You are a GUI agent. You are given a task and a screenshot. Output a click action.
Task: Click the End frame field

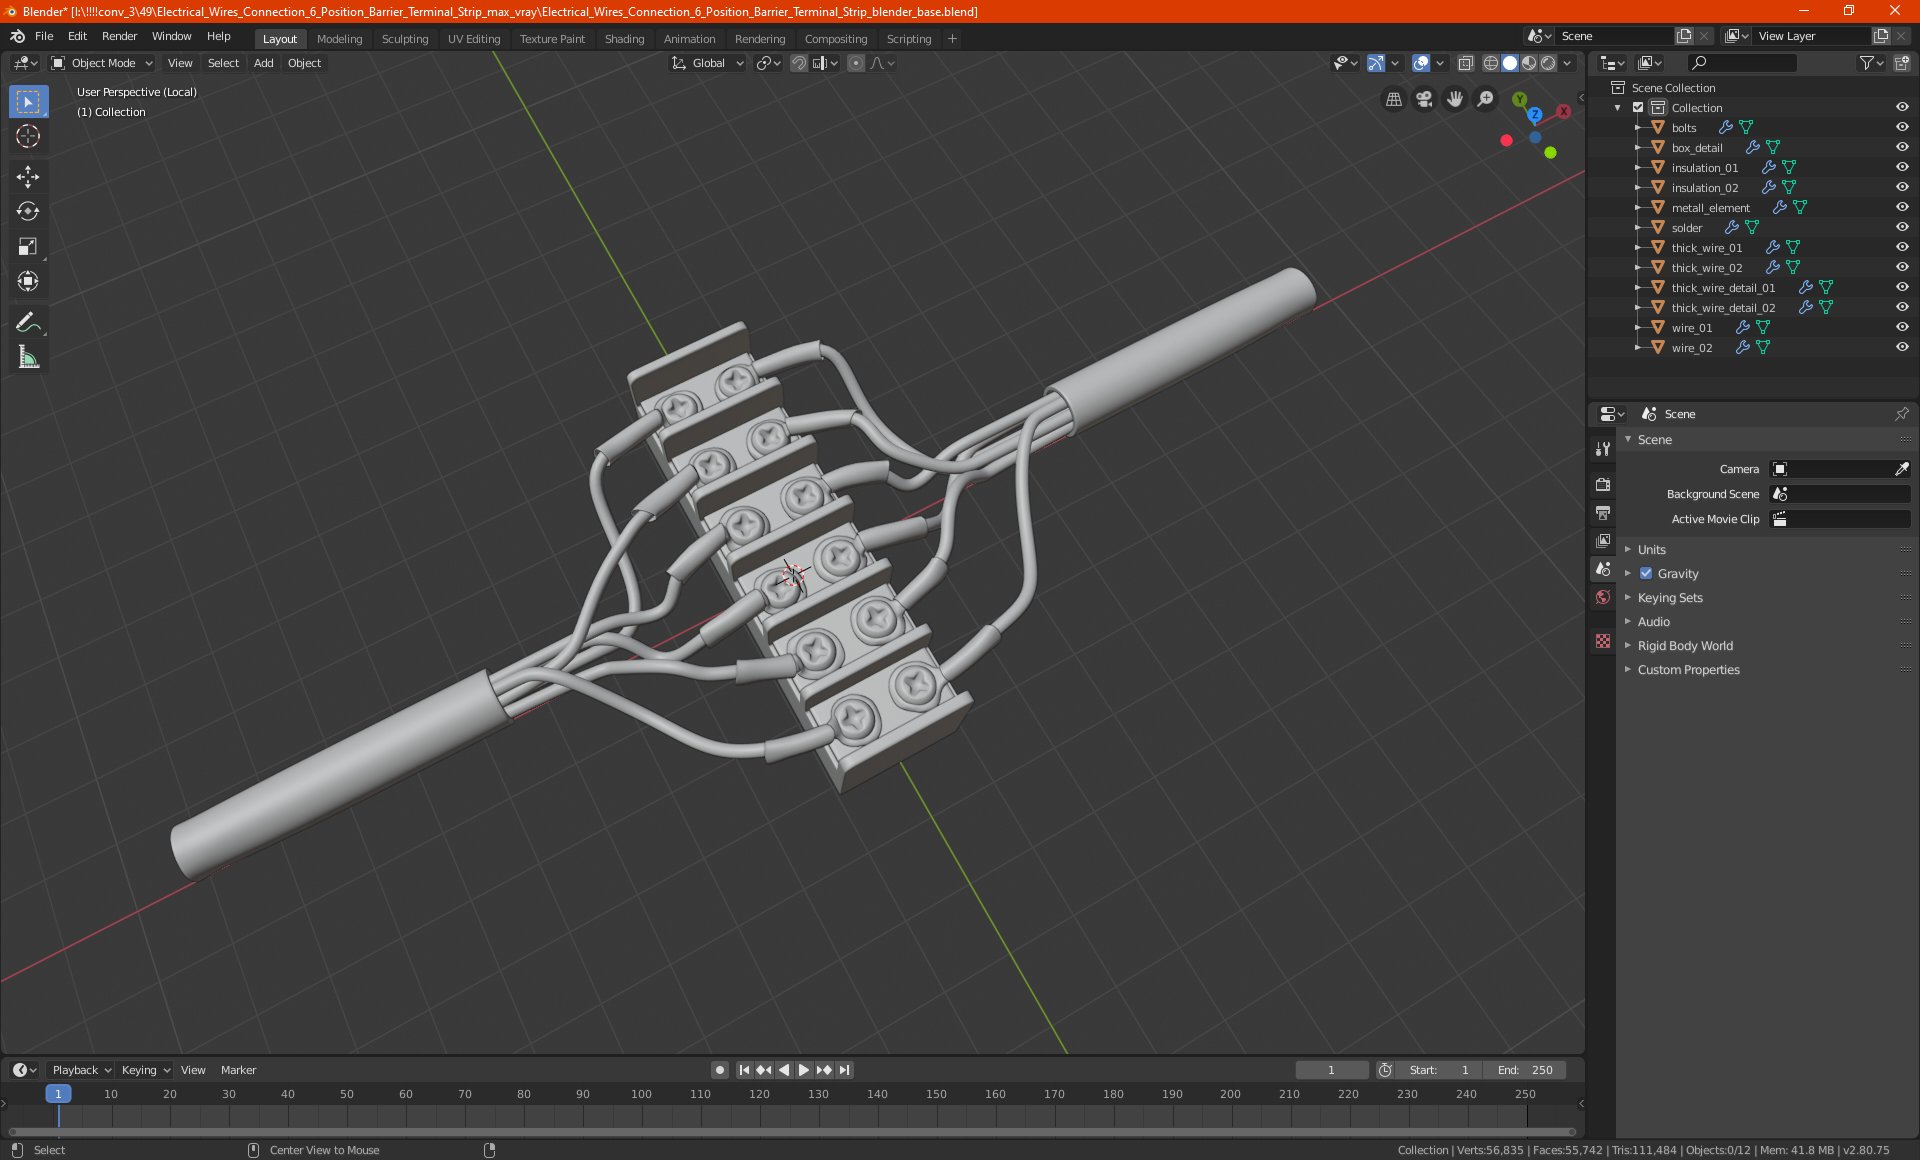[x=1525, y=1070]
